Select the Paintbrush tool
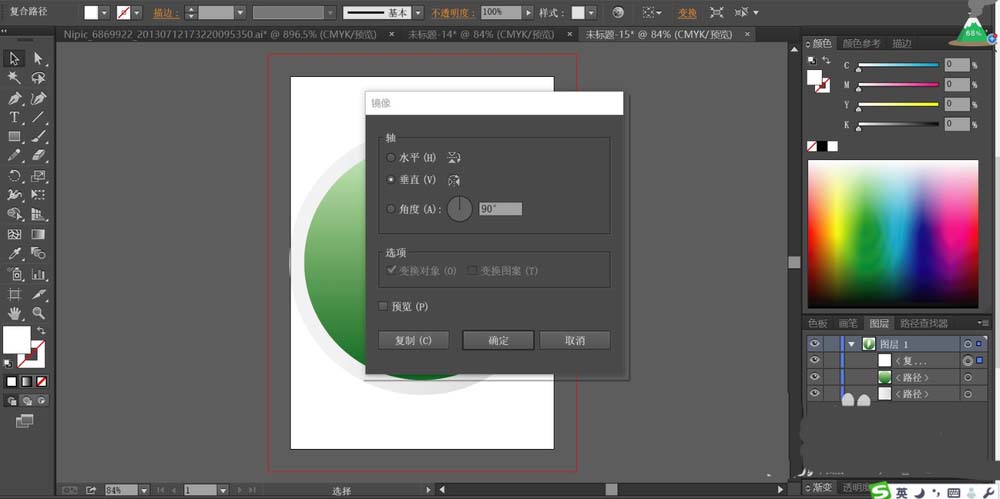The image size is (1000, 499). tap(38, 136)
